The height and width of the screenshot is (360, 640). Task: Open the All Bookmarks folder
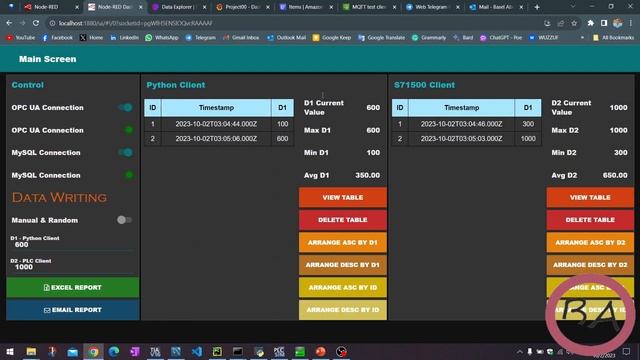[x=613, y=38]
